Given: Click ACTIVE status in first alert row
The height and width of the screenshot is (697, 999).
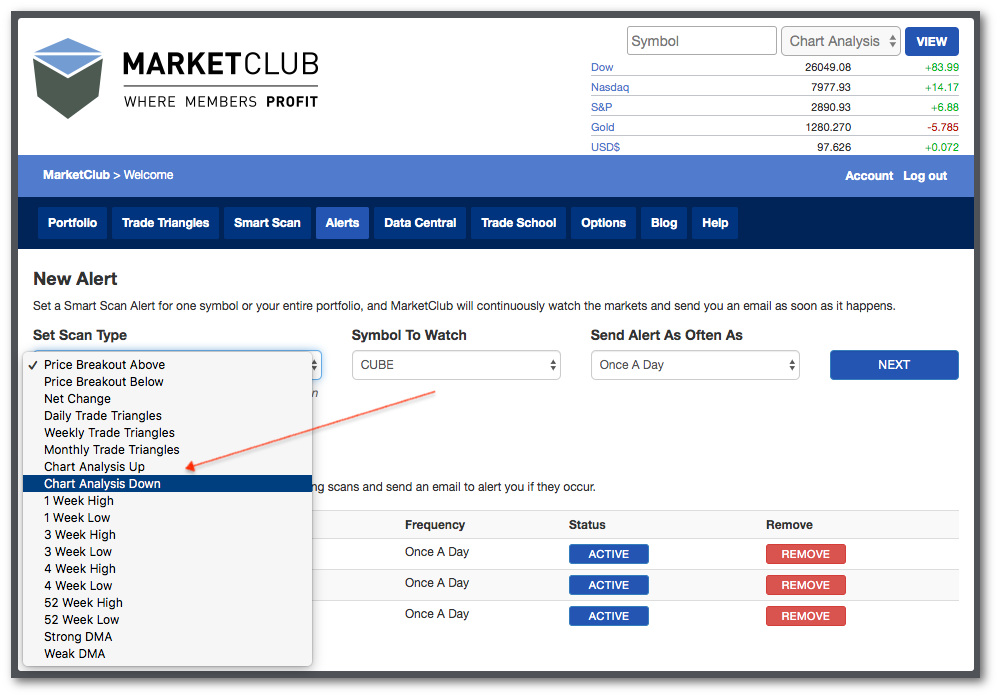Looking at the screenshot, I should point(608,554).
